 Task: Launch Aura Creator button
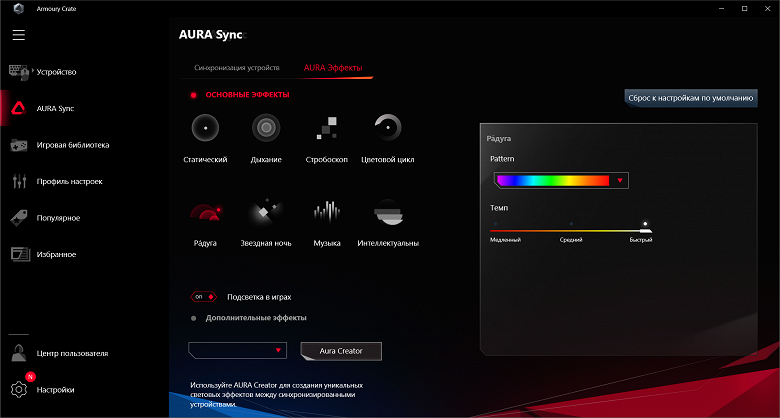coord(341,351)
